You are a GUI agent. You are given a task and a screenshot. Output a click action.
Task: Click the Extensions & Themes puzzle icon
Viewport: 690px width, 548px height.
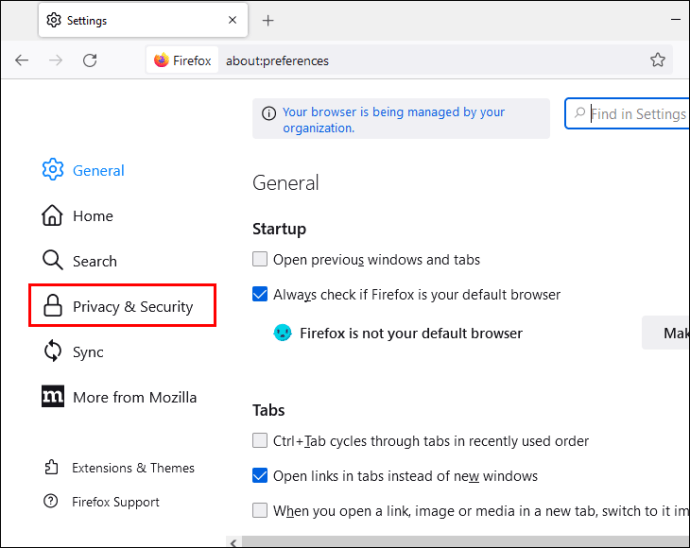[51, 467]
